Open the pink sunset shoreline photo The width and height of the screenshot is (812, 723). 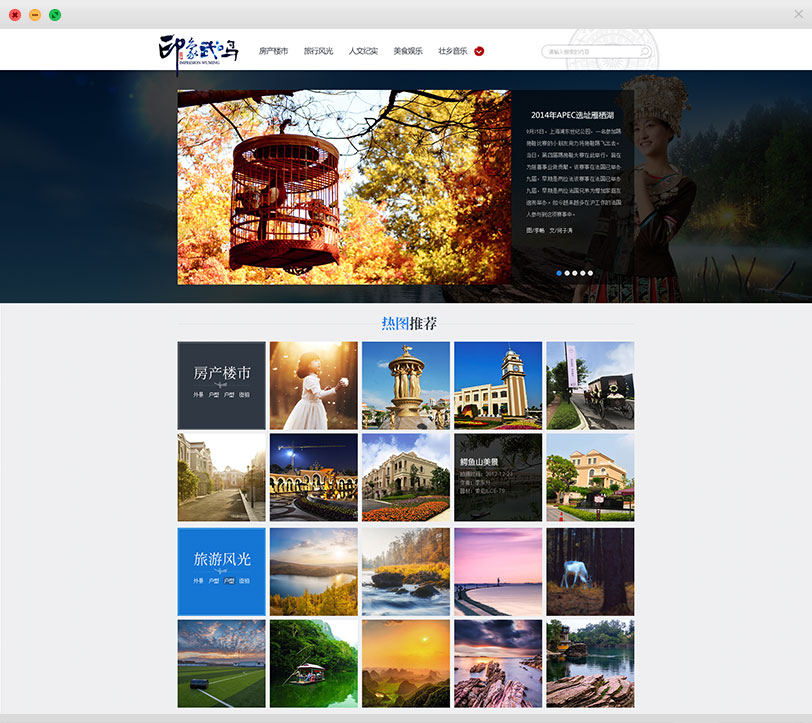[x=498, y=572]
